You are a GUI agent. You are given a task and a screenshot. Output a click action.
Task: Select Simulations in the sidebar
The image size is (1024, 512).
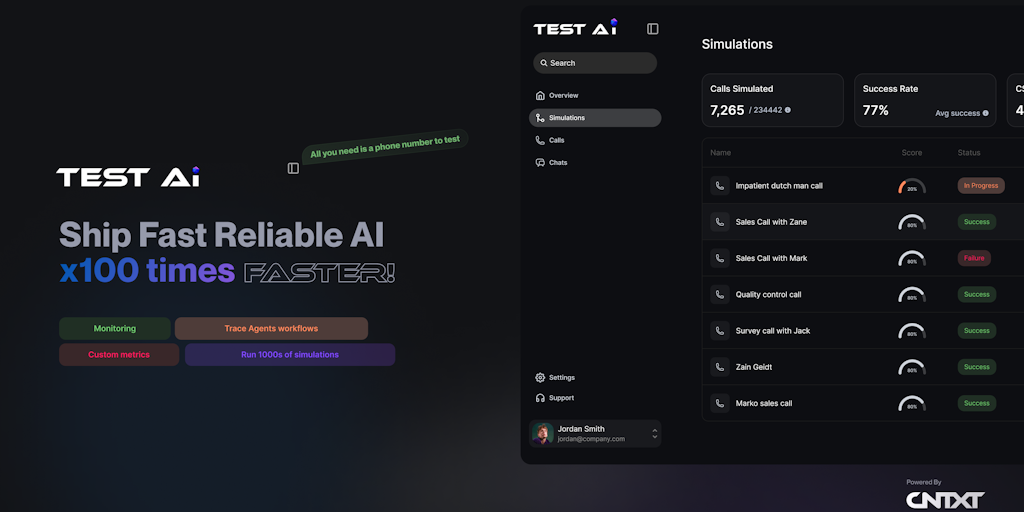[x=595, y=118]
